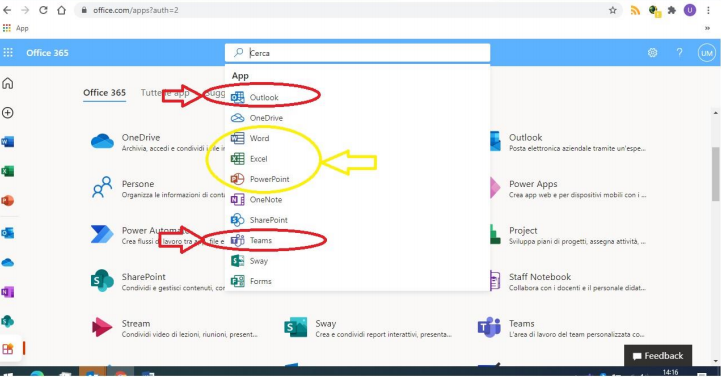Click the Feedback button
The height and width of the screenshot is (377, 721).
coord(658,355)
